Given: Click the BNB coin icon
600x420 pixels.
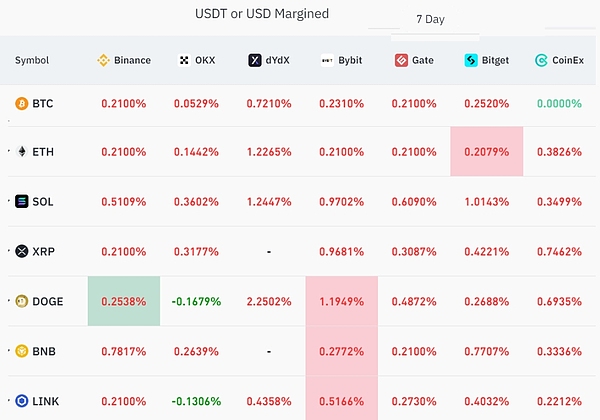Looking at the screenshot, I should click(22, 351).
